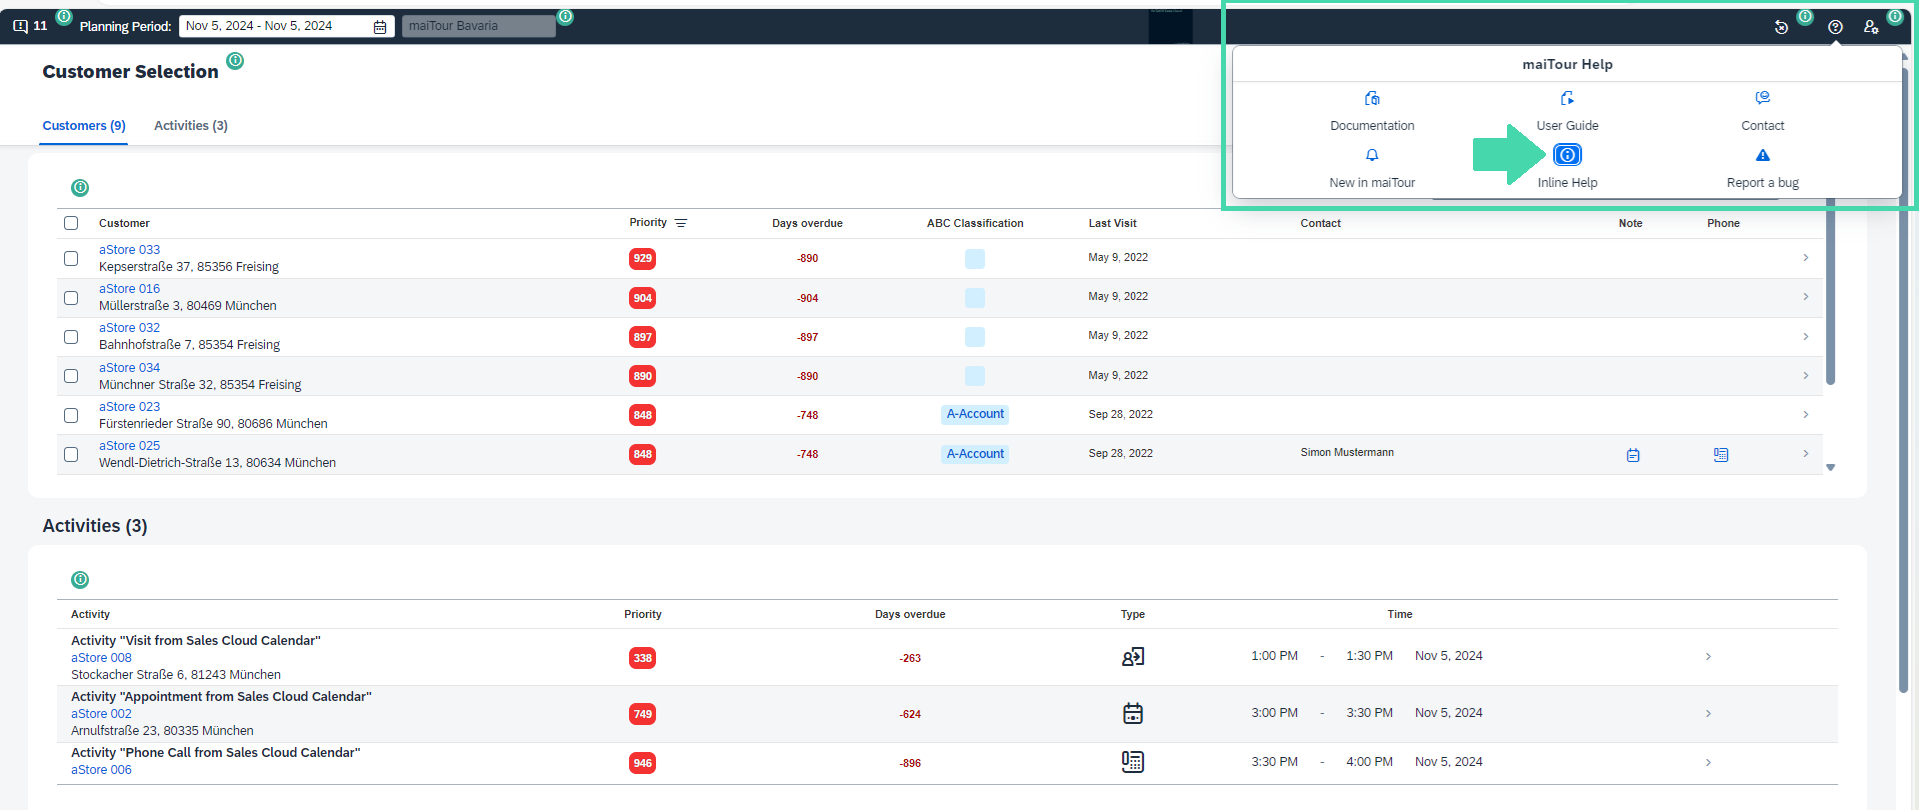This screenshot has width=1919, height=810.
Task: Open the aStore 008 link under Activities
Action: [x=101, y=658]
